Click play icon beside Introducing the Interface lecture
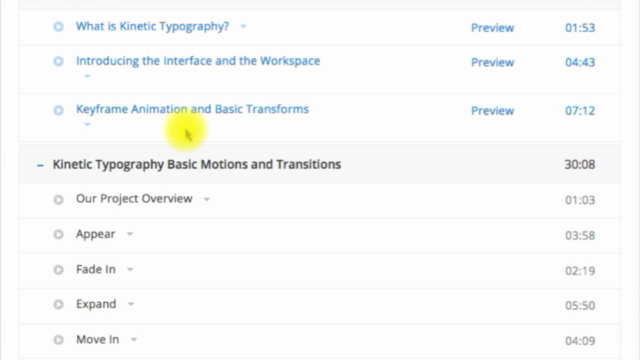 pyautogui.click(x=58, y=61)
